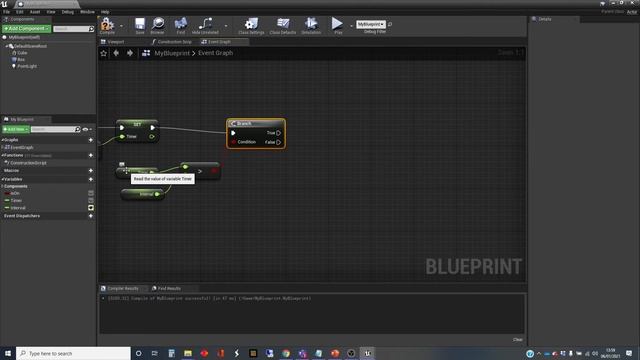Click the Add Component button
The image size is (640, 360).
[27, 29]
